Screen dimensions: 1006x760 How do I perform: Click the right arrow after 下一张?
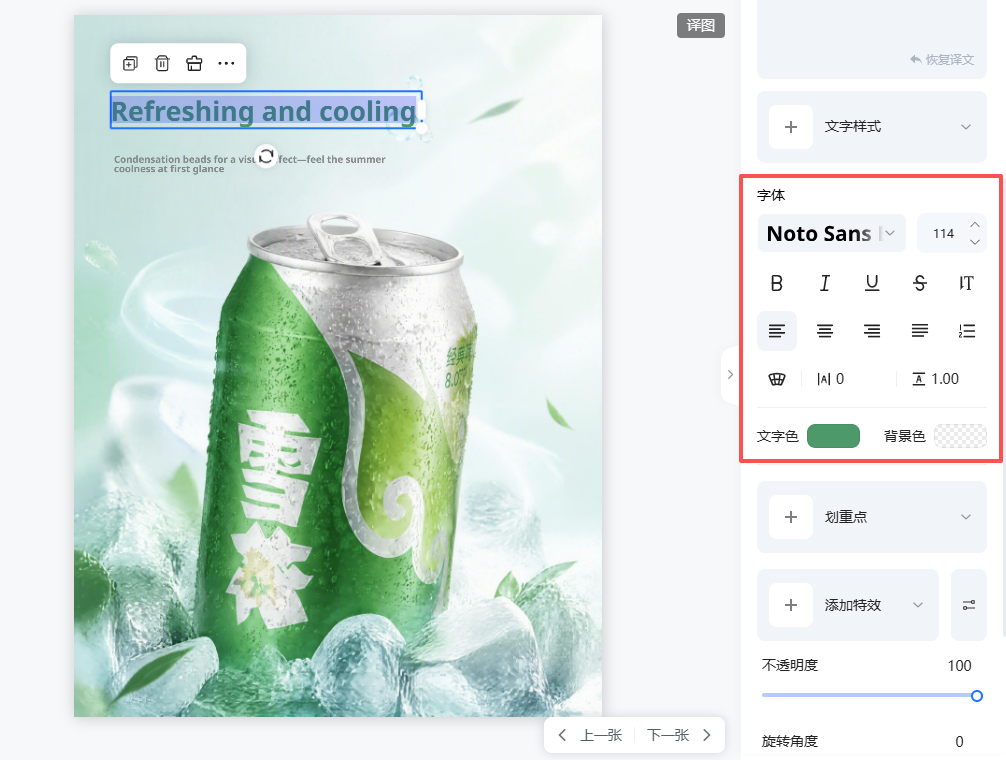[x=707, y=735]
